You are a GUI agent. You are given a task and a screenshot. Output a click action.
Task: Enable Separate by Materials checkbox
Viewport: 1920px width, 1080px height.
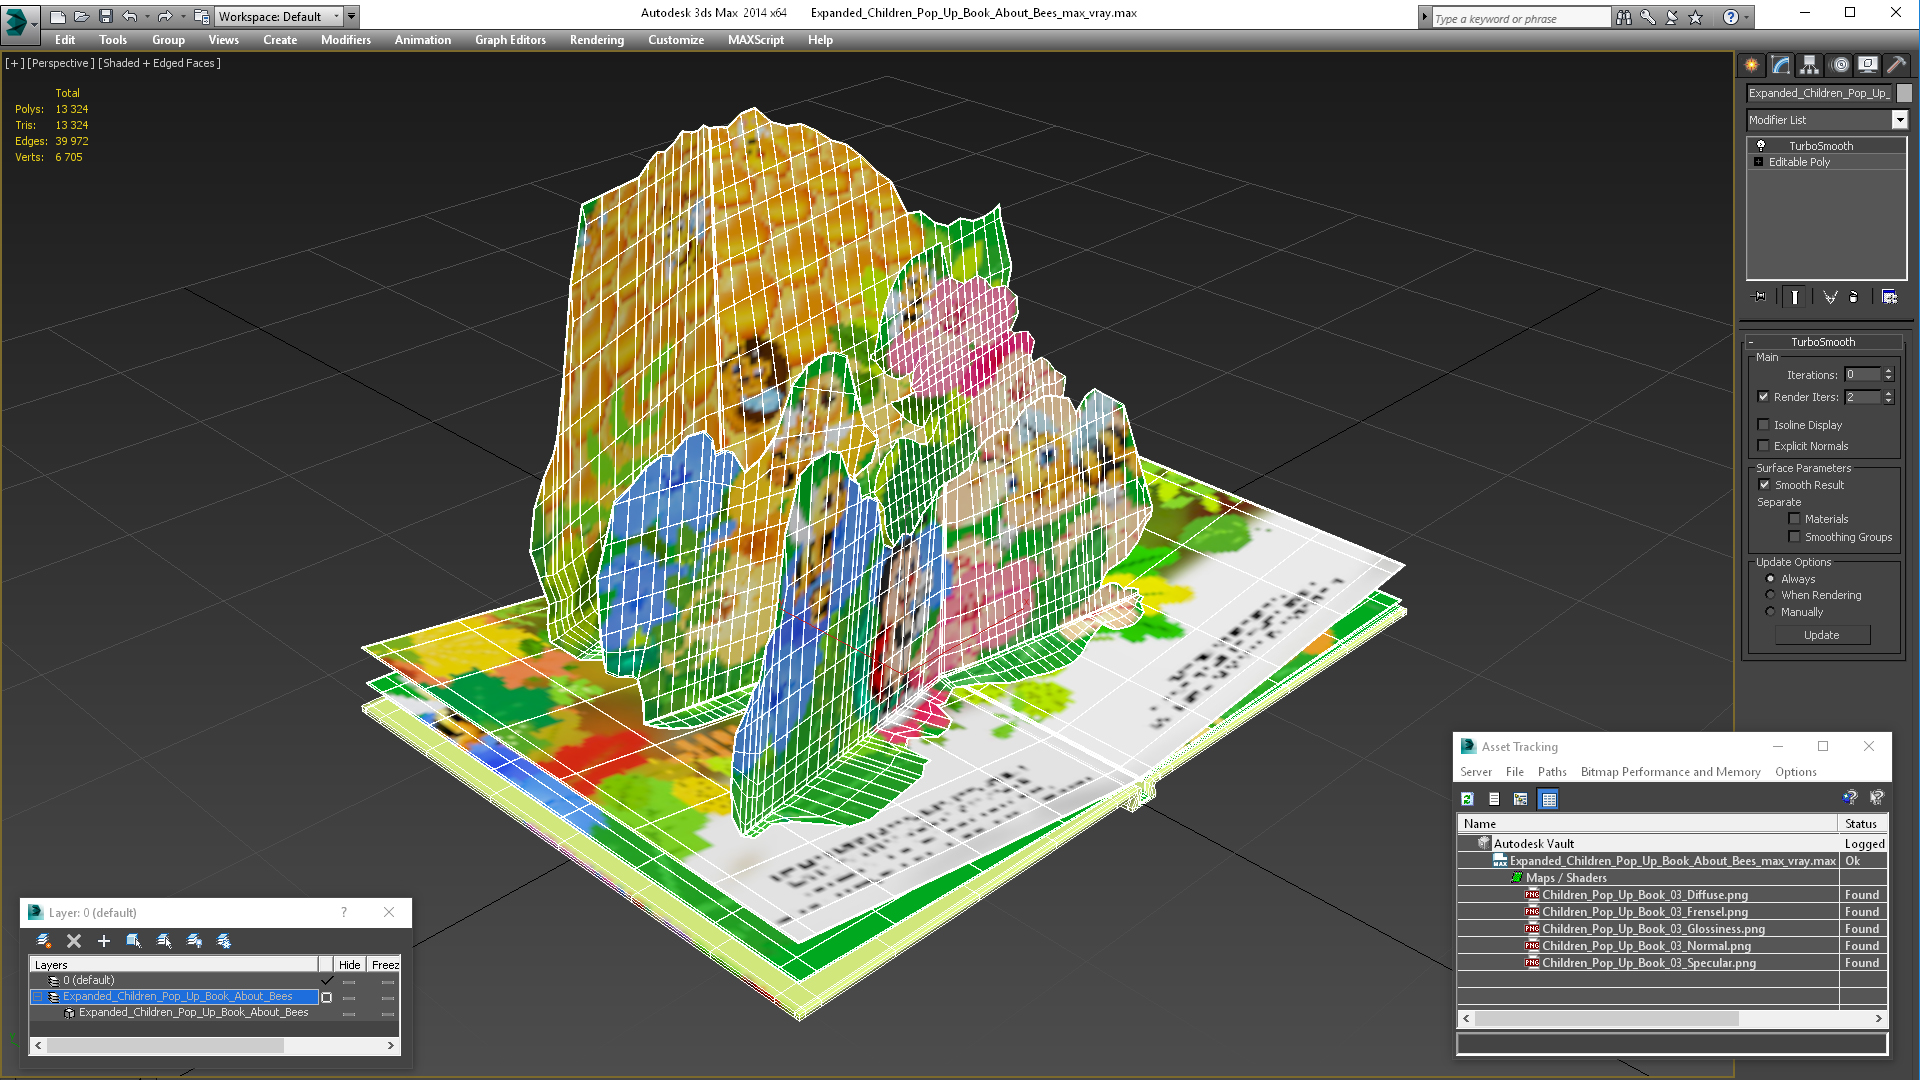1795,519
